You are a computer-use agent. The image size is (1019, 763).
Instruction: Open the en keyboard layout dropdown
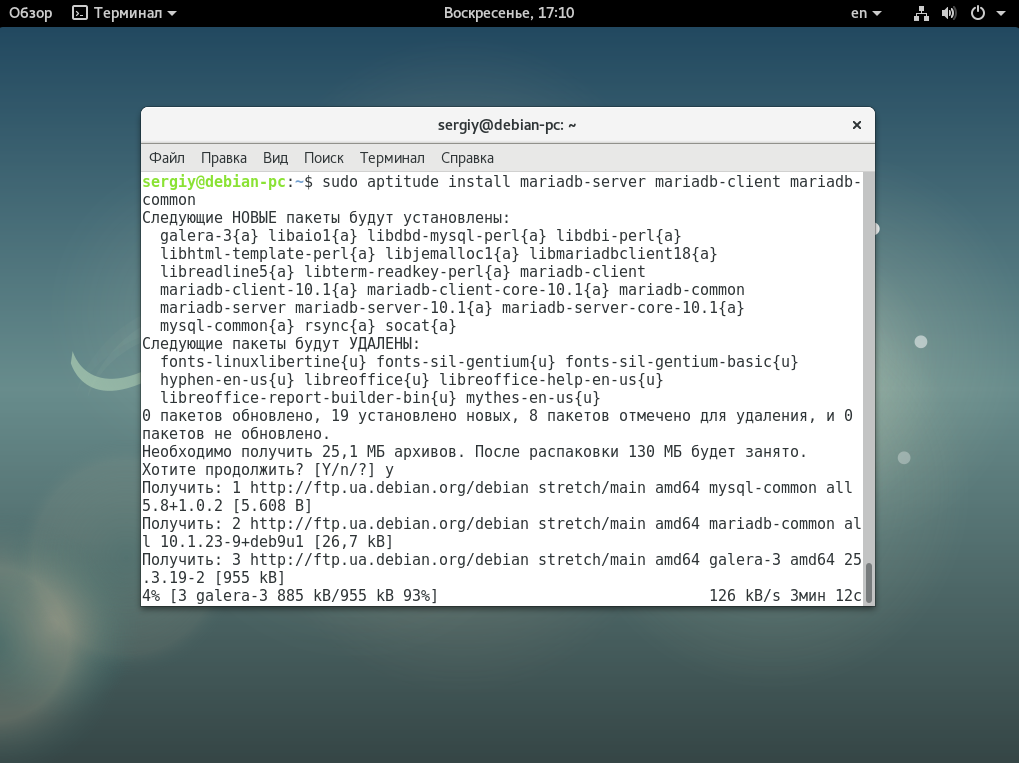(x=865, y=14)
